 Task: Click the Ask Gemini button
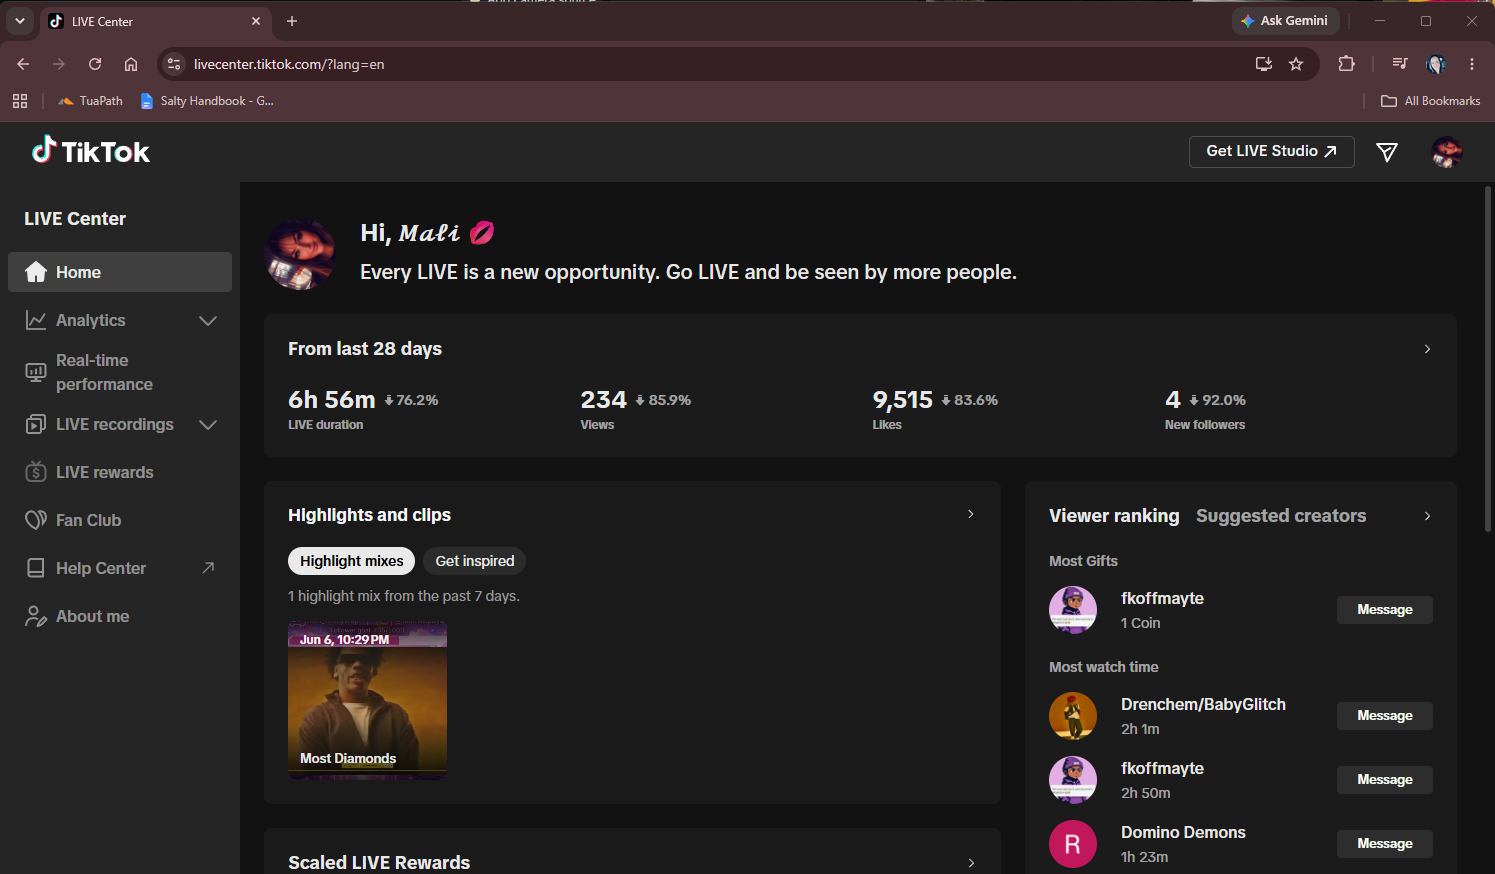point(1285,21)
